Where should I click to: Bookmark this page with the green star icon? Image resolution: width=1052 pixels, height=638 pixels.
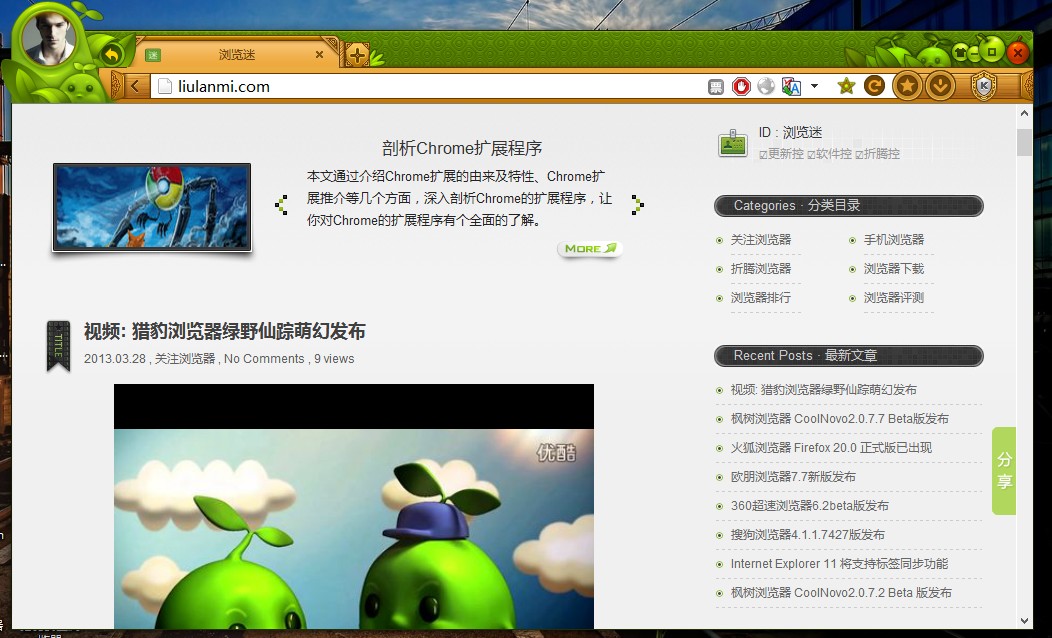846,86
